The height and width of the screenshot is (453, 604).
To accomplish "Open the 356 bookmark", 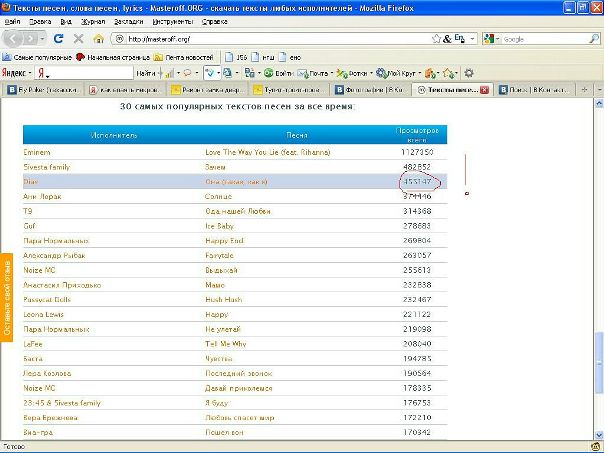I will point(236,57).
